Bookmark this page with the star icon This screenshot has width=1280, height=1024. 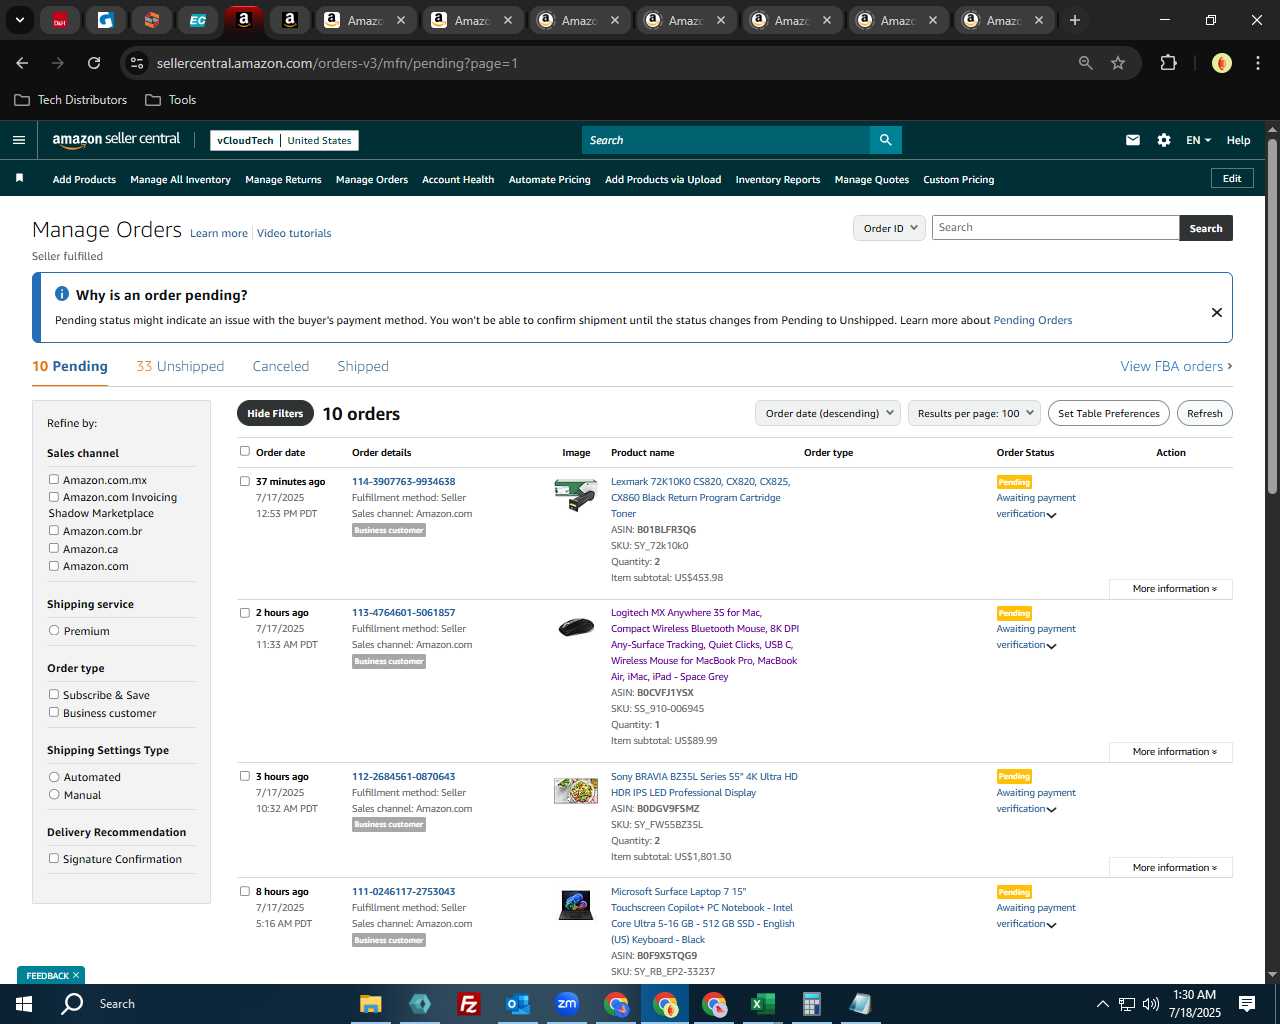tap(1118, 63)
